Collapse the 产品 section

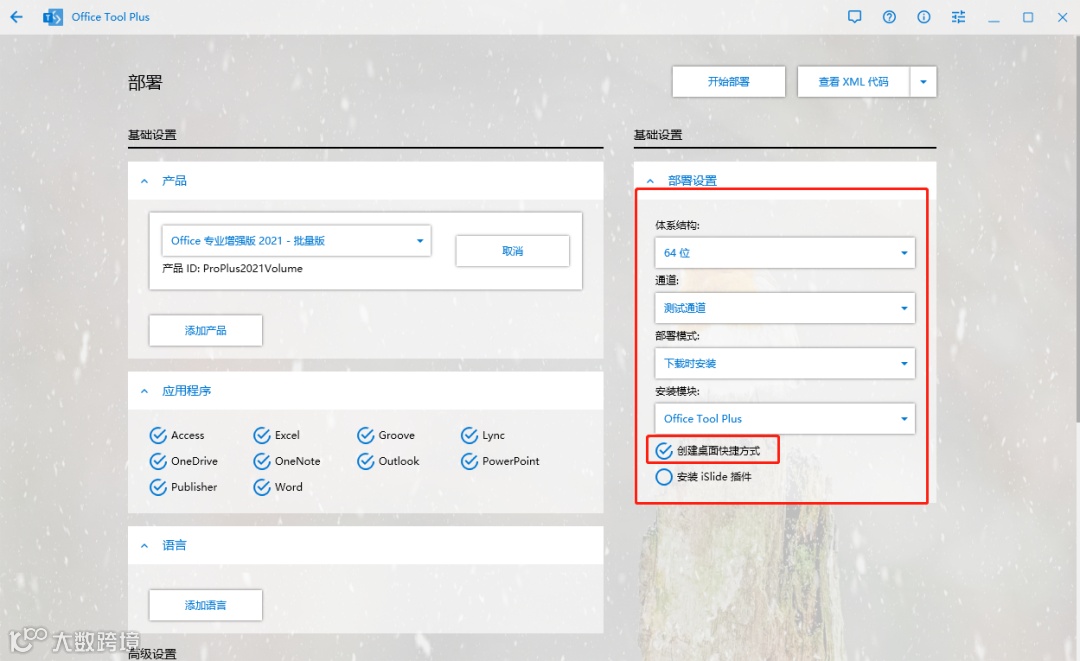coord(144,181)
